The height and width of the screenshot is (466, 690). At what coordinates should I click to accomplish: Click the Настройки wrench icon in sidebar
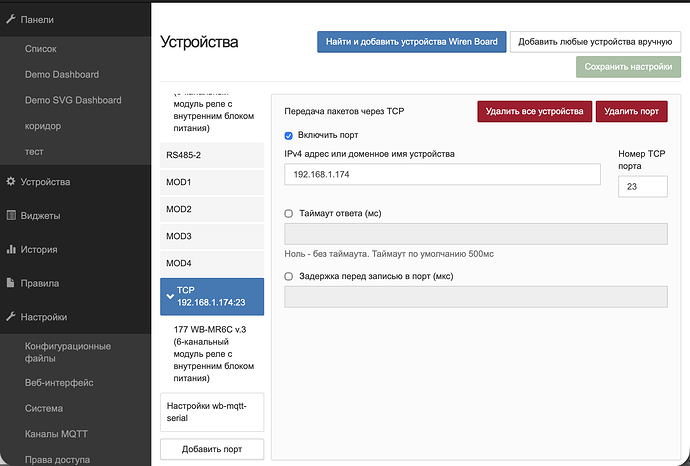(11, 317)
